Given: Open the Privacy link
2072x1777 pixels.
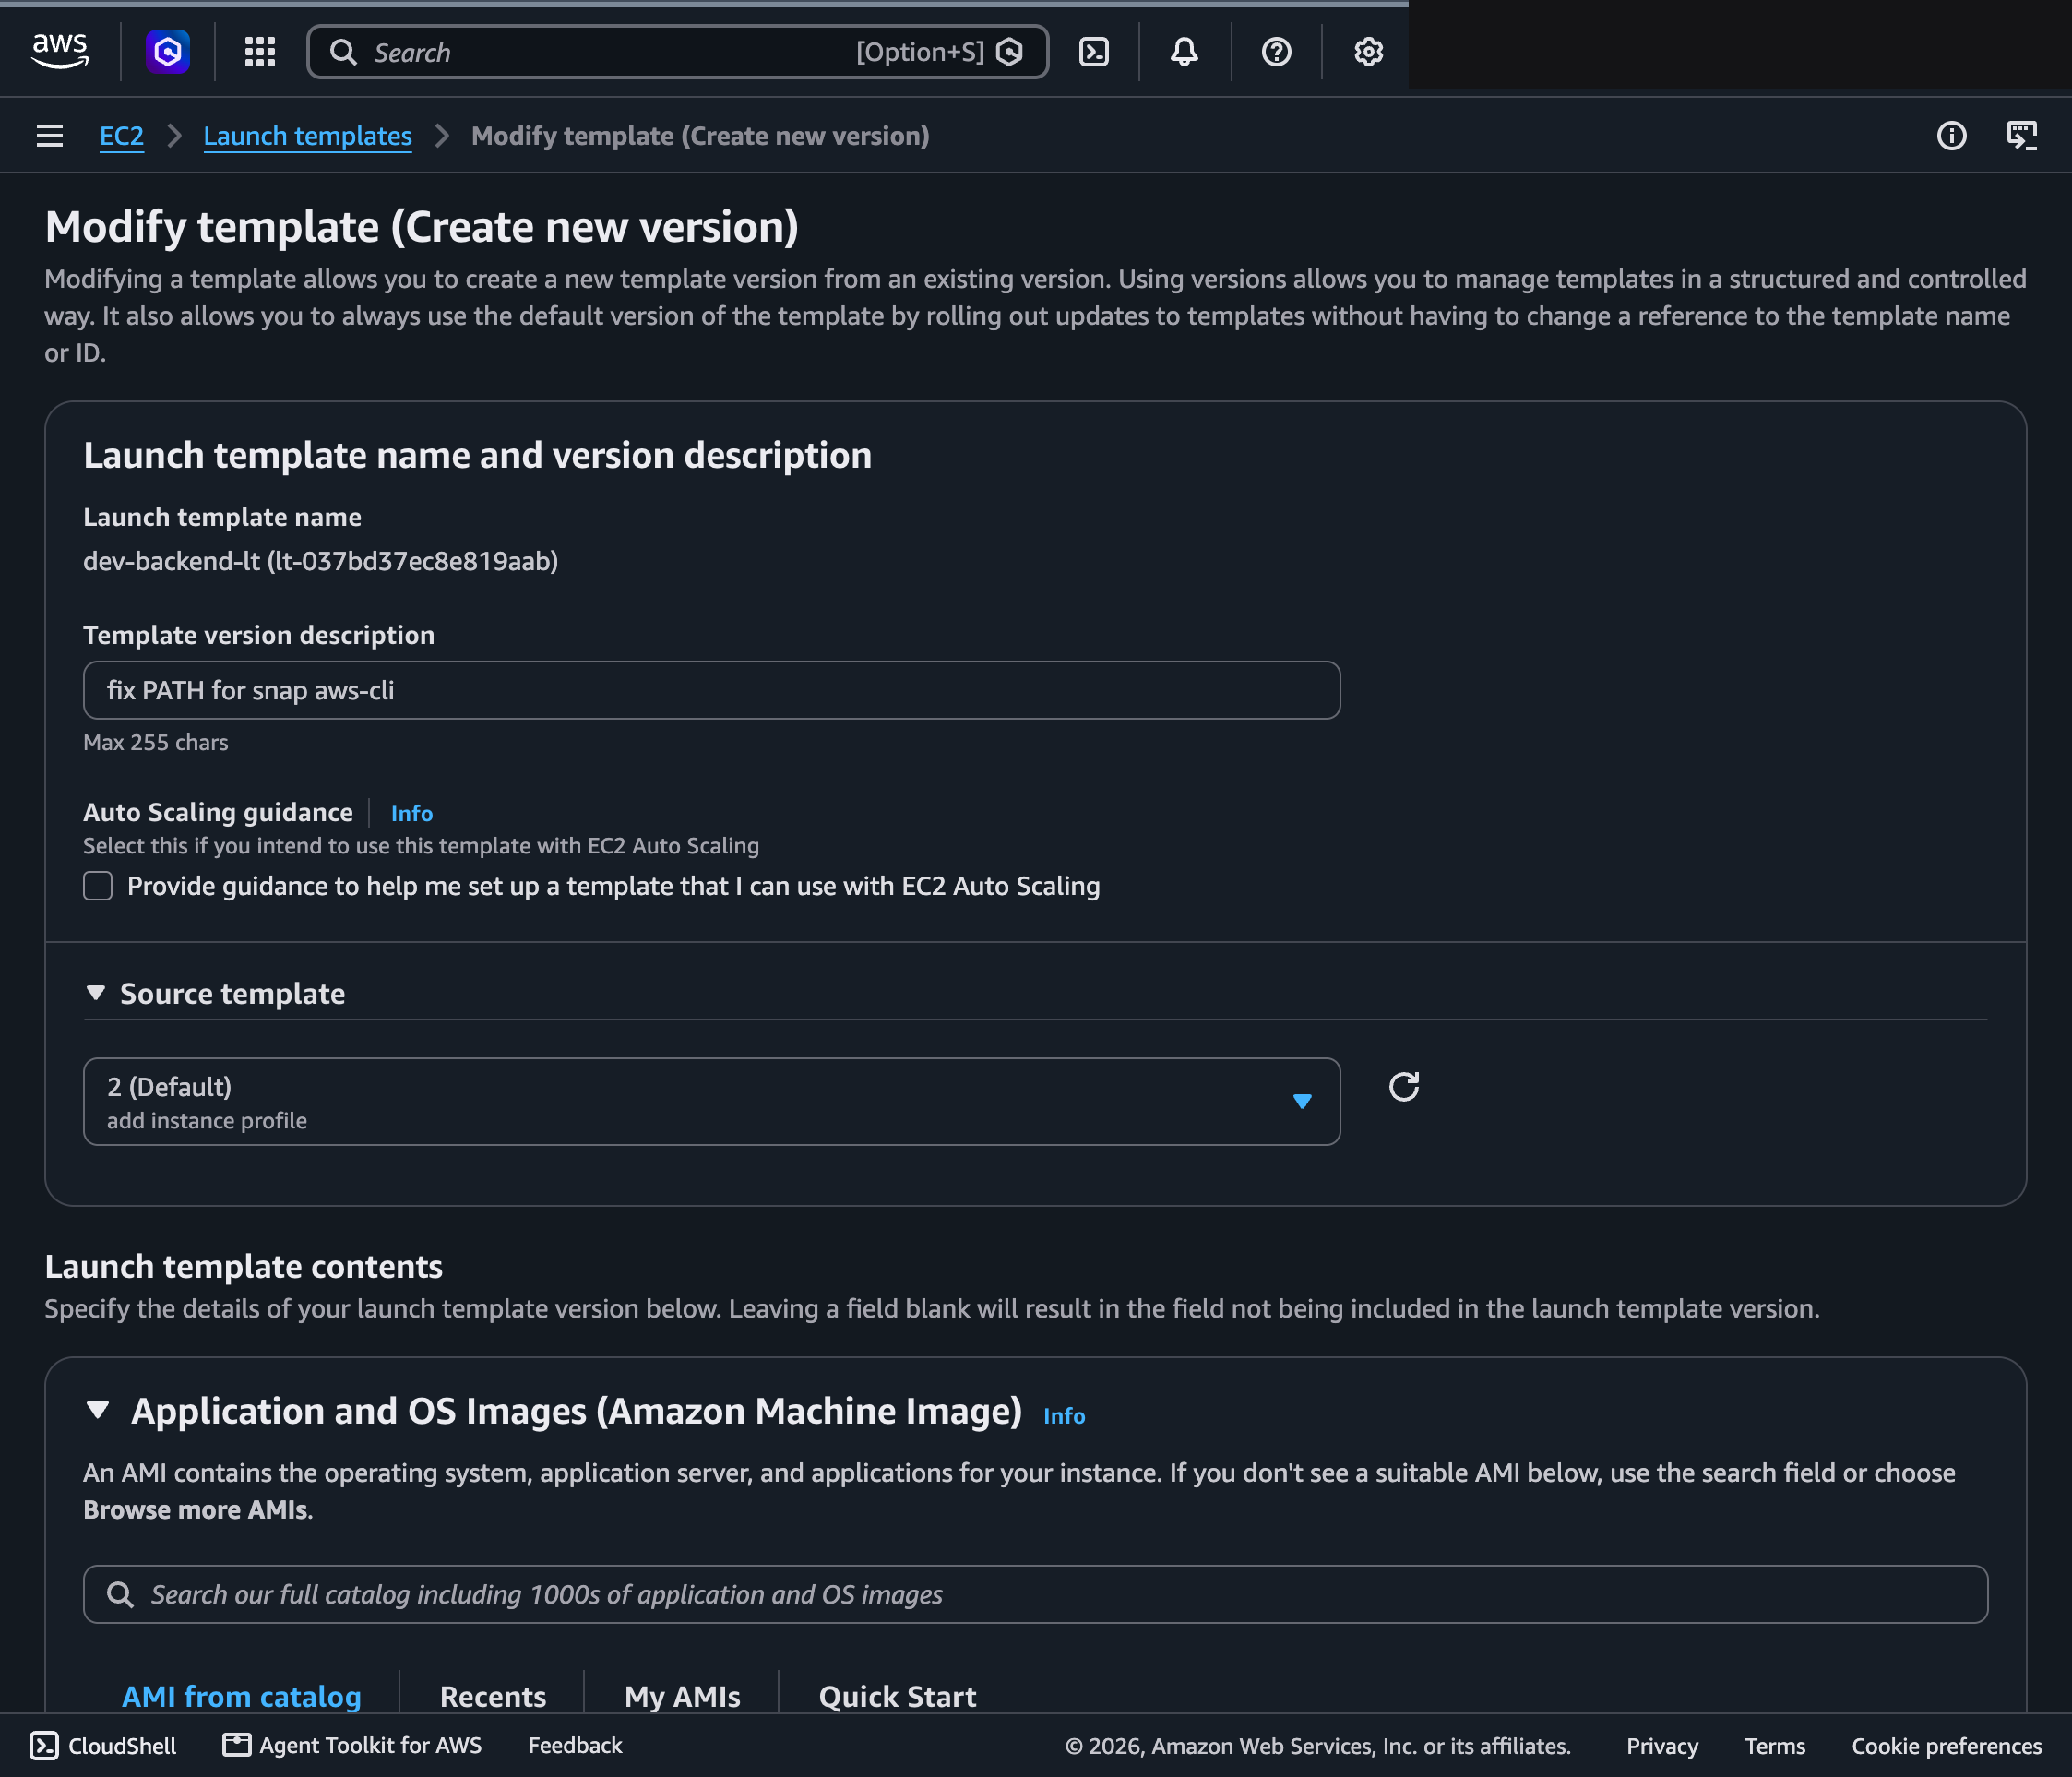Looking at the screenshot, I should coord(1662,1746).
